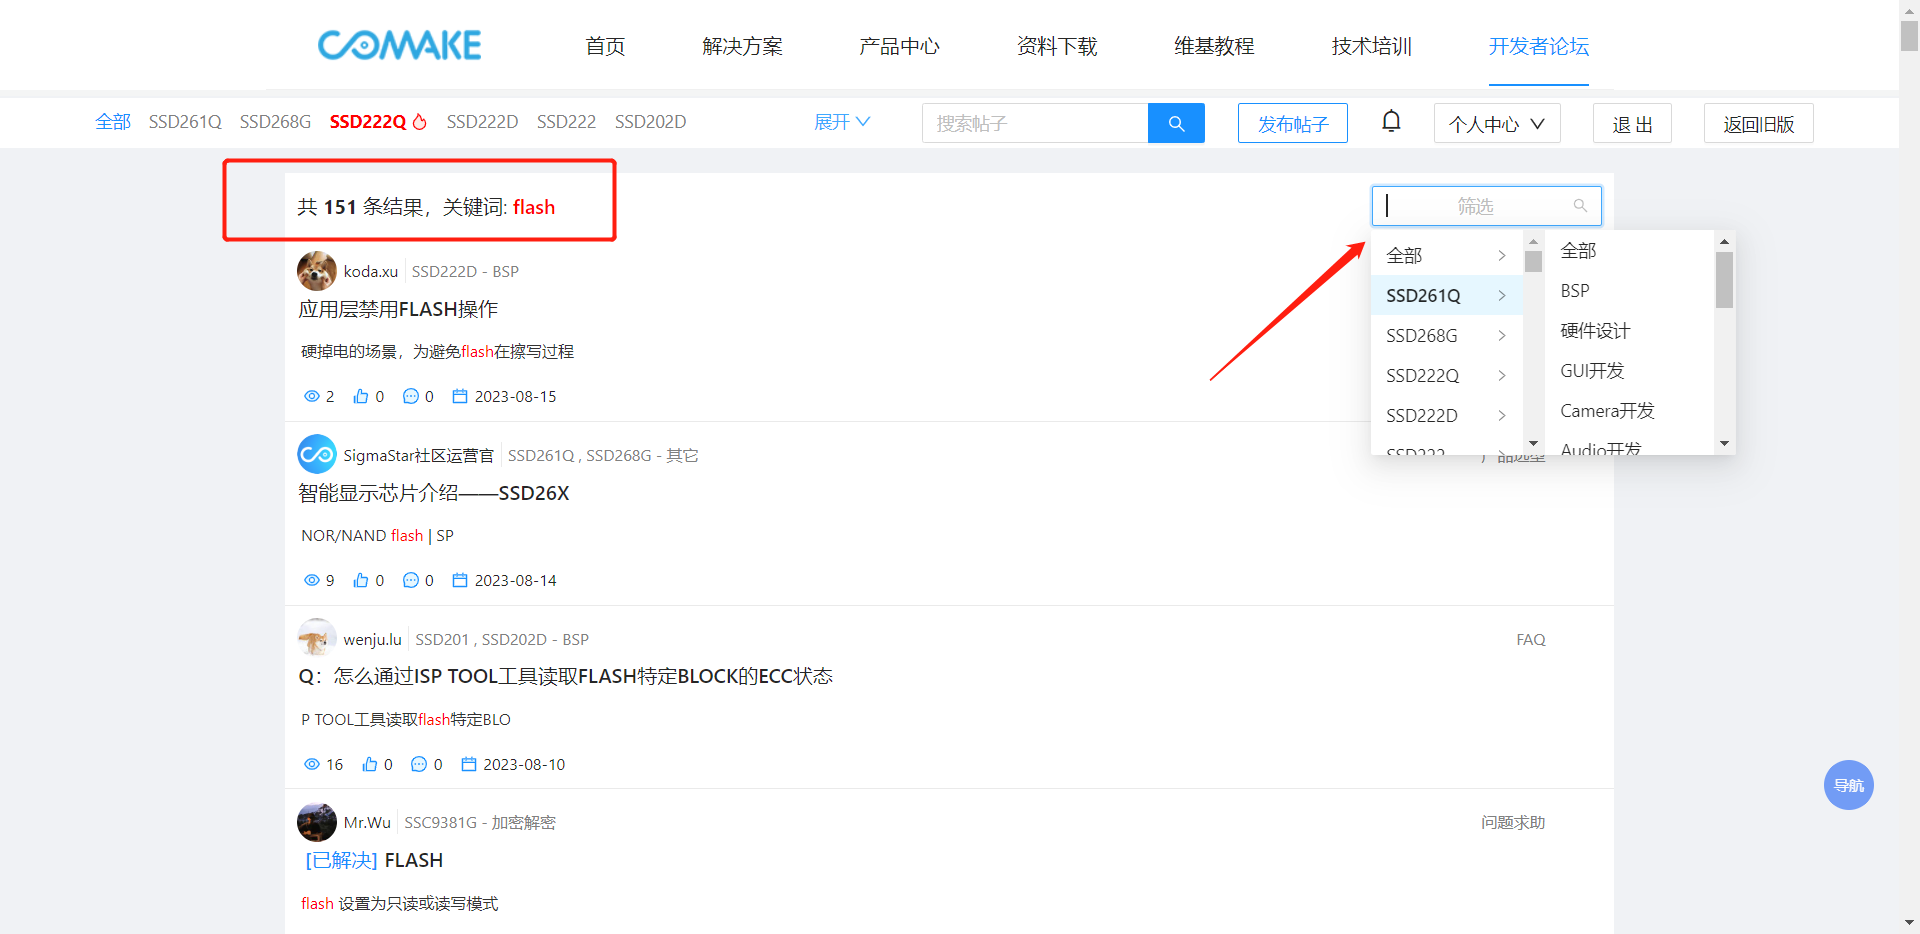Go to 开发者论坛 in the top navigation
The width and height of the screenshot is (1920, 934).
click(1538, 46)
